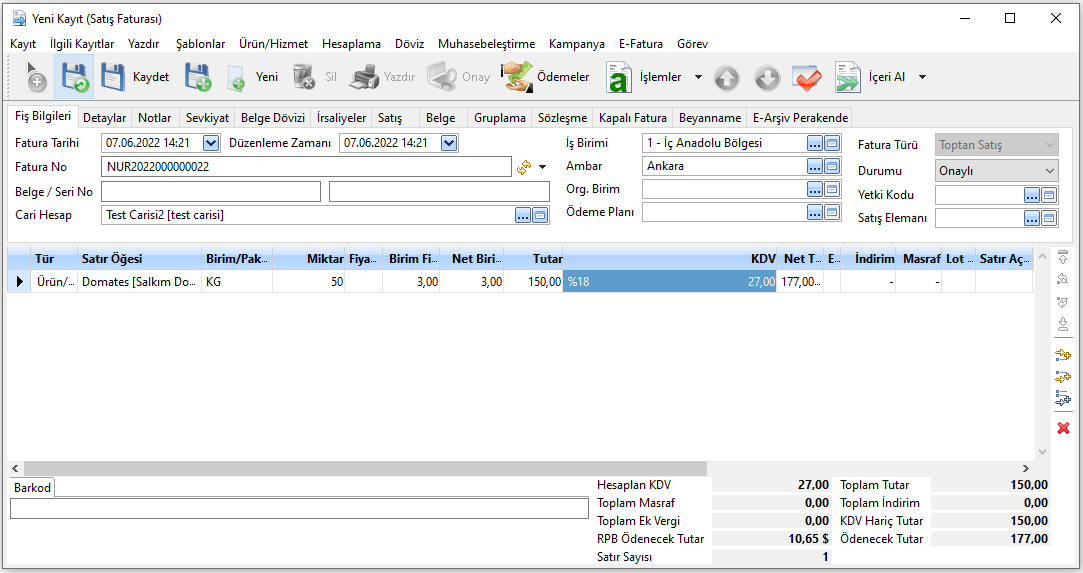The height and width of the screenshot is (573, 1083).
Task: Click the generate invoice number refresh icon
Action: (524, 167)
